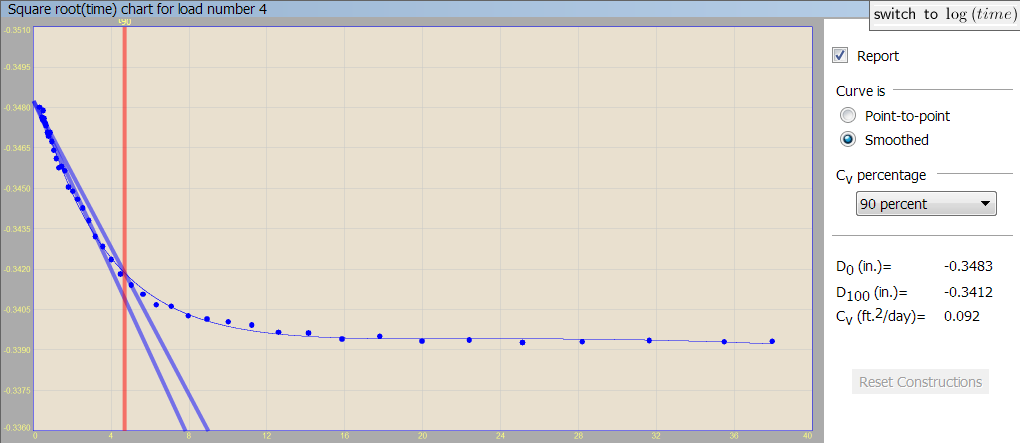Click the Reset Constructions button
The width and height of the screenshot is (1020, 443).
coord(919,382)
